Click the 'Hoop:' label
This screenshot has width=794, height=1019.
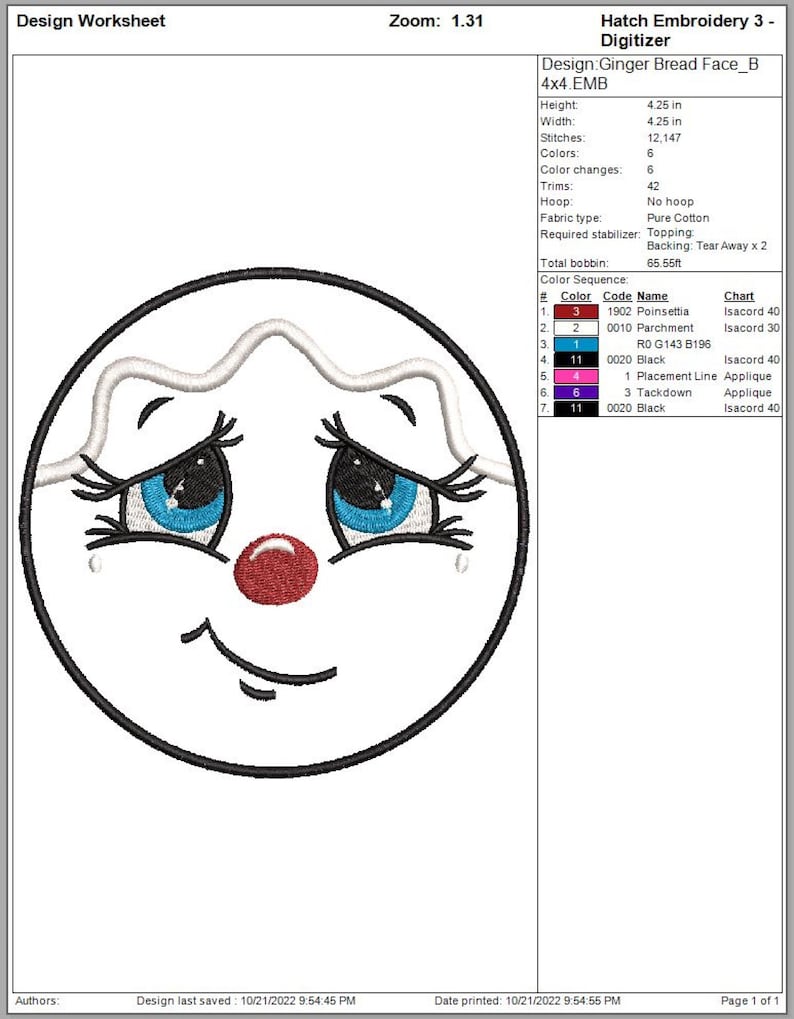556,201
